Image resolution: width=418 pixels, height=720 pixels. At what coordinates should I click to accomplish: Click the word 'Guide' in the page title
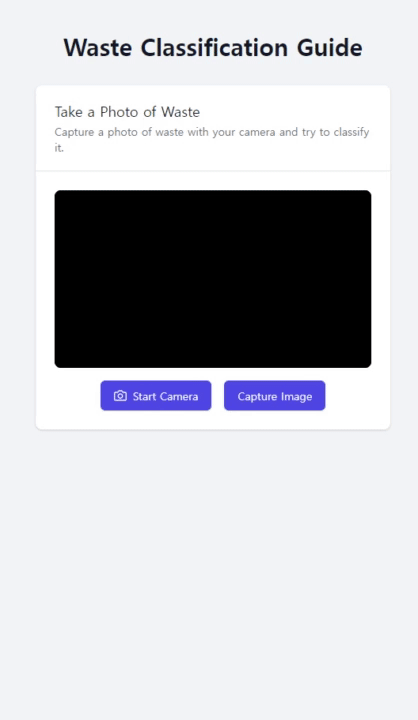tap(329, 48)
